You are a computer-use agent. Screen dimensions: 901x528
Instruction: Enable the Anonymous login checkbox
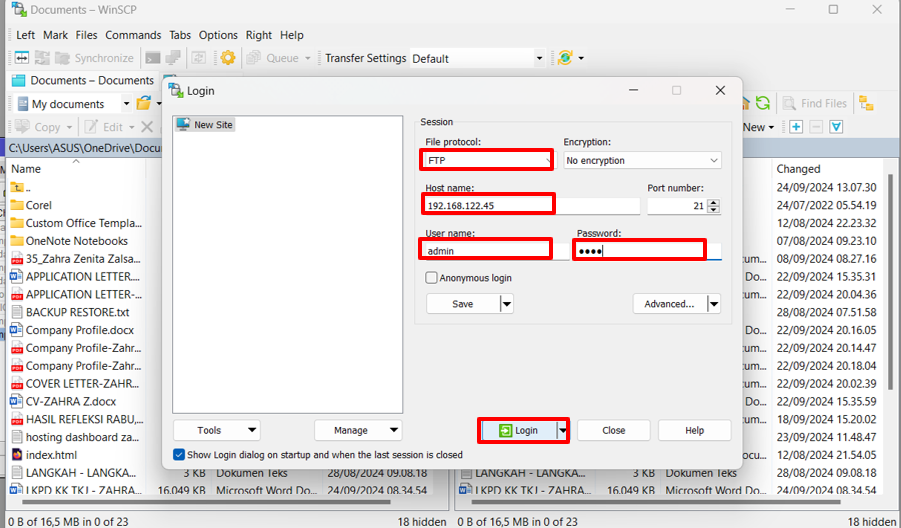(x=432, y=278)
